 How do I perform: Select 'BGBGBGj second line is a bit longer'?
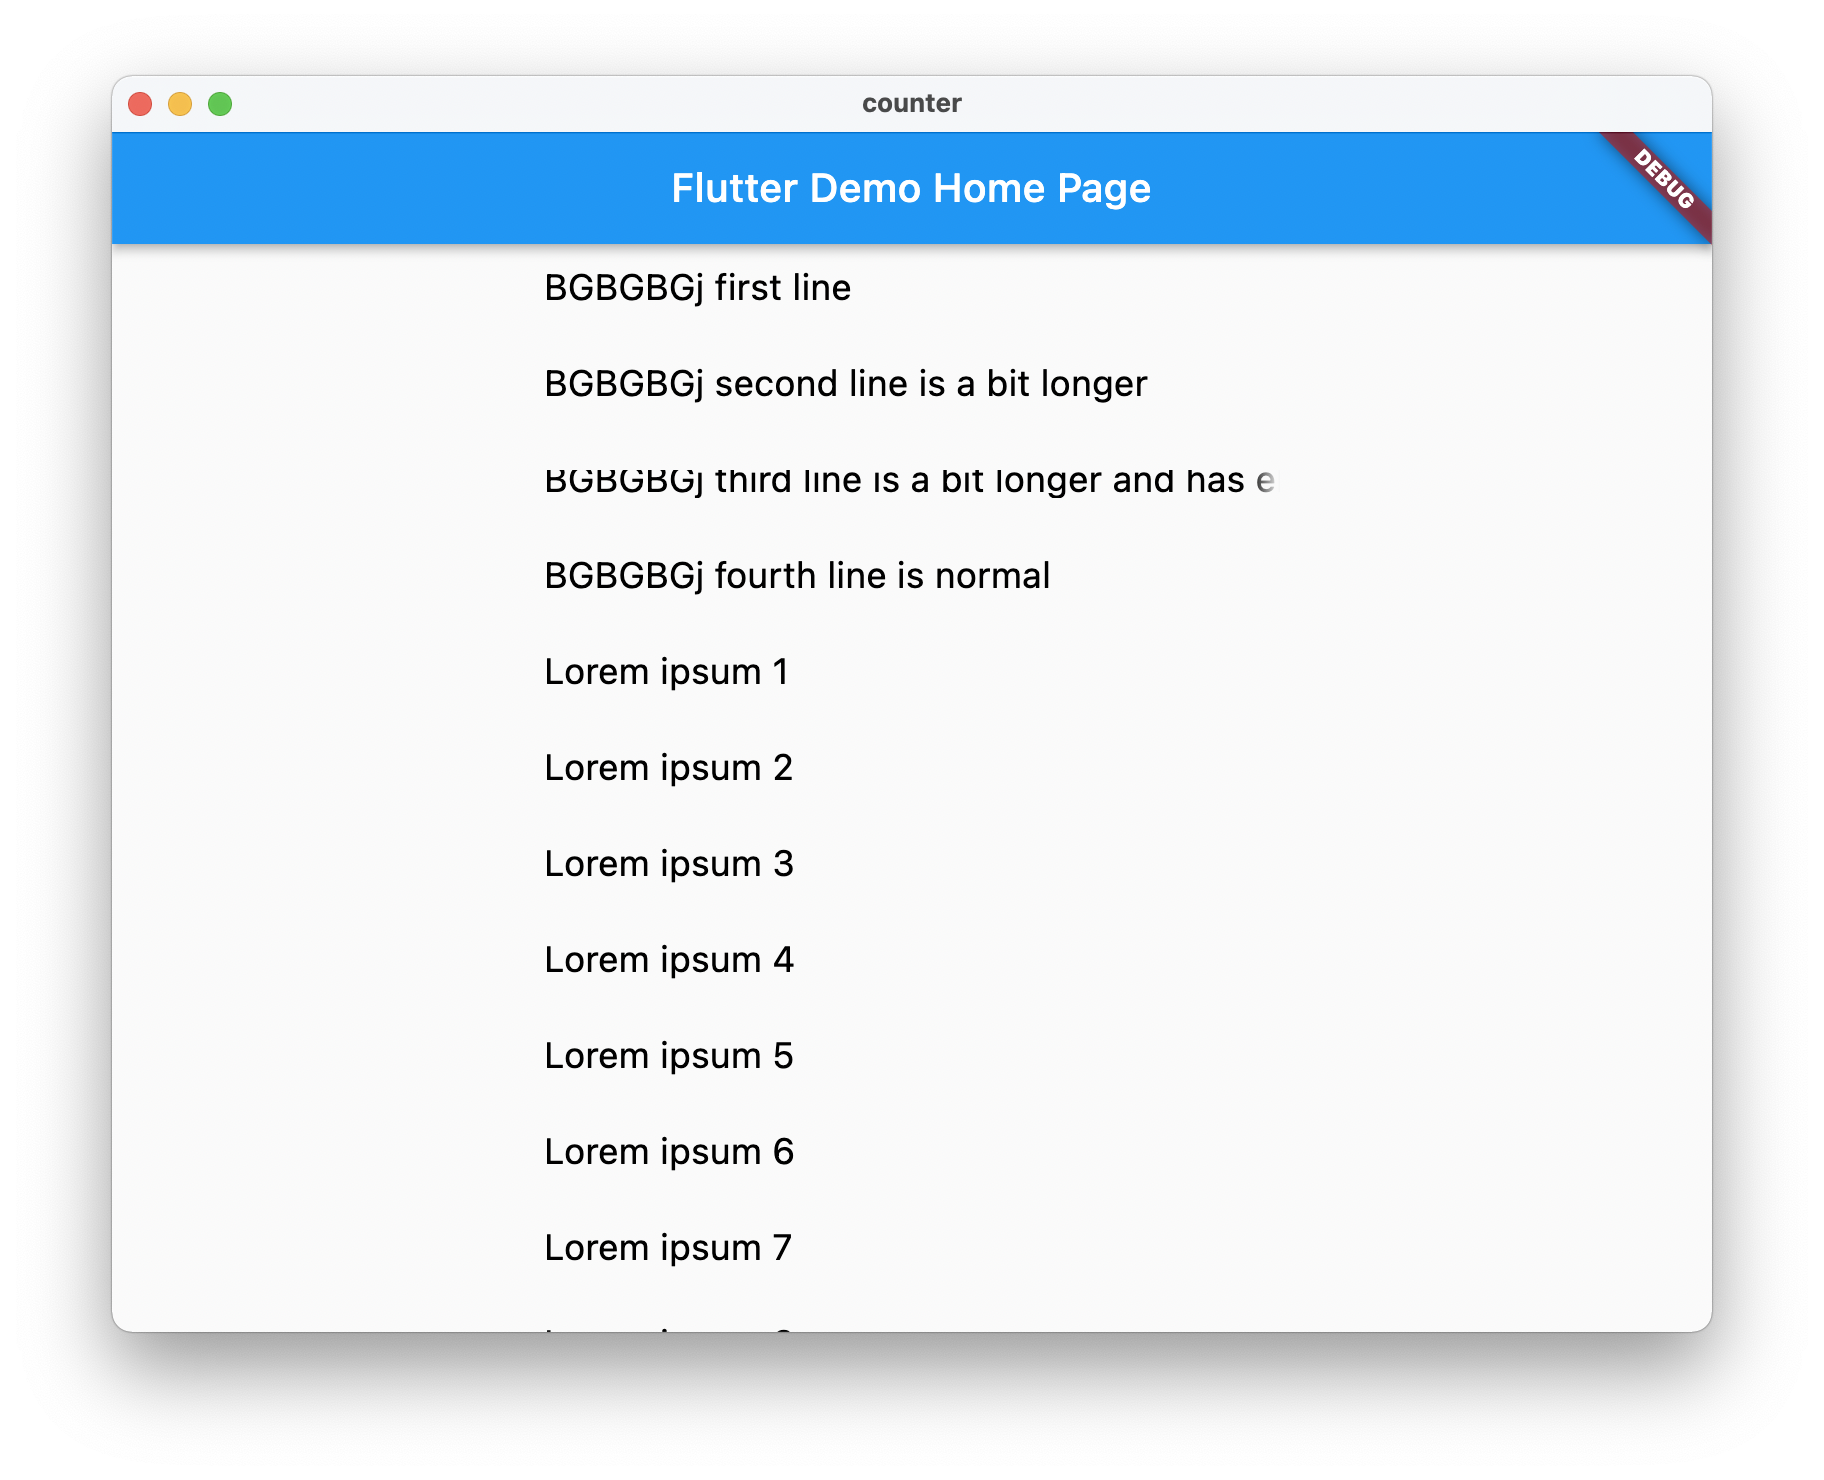click(x=845, y=383)
